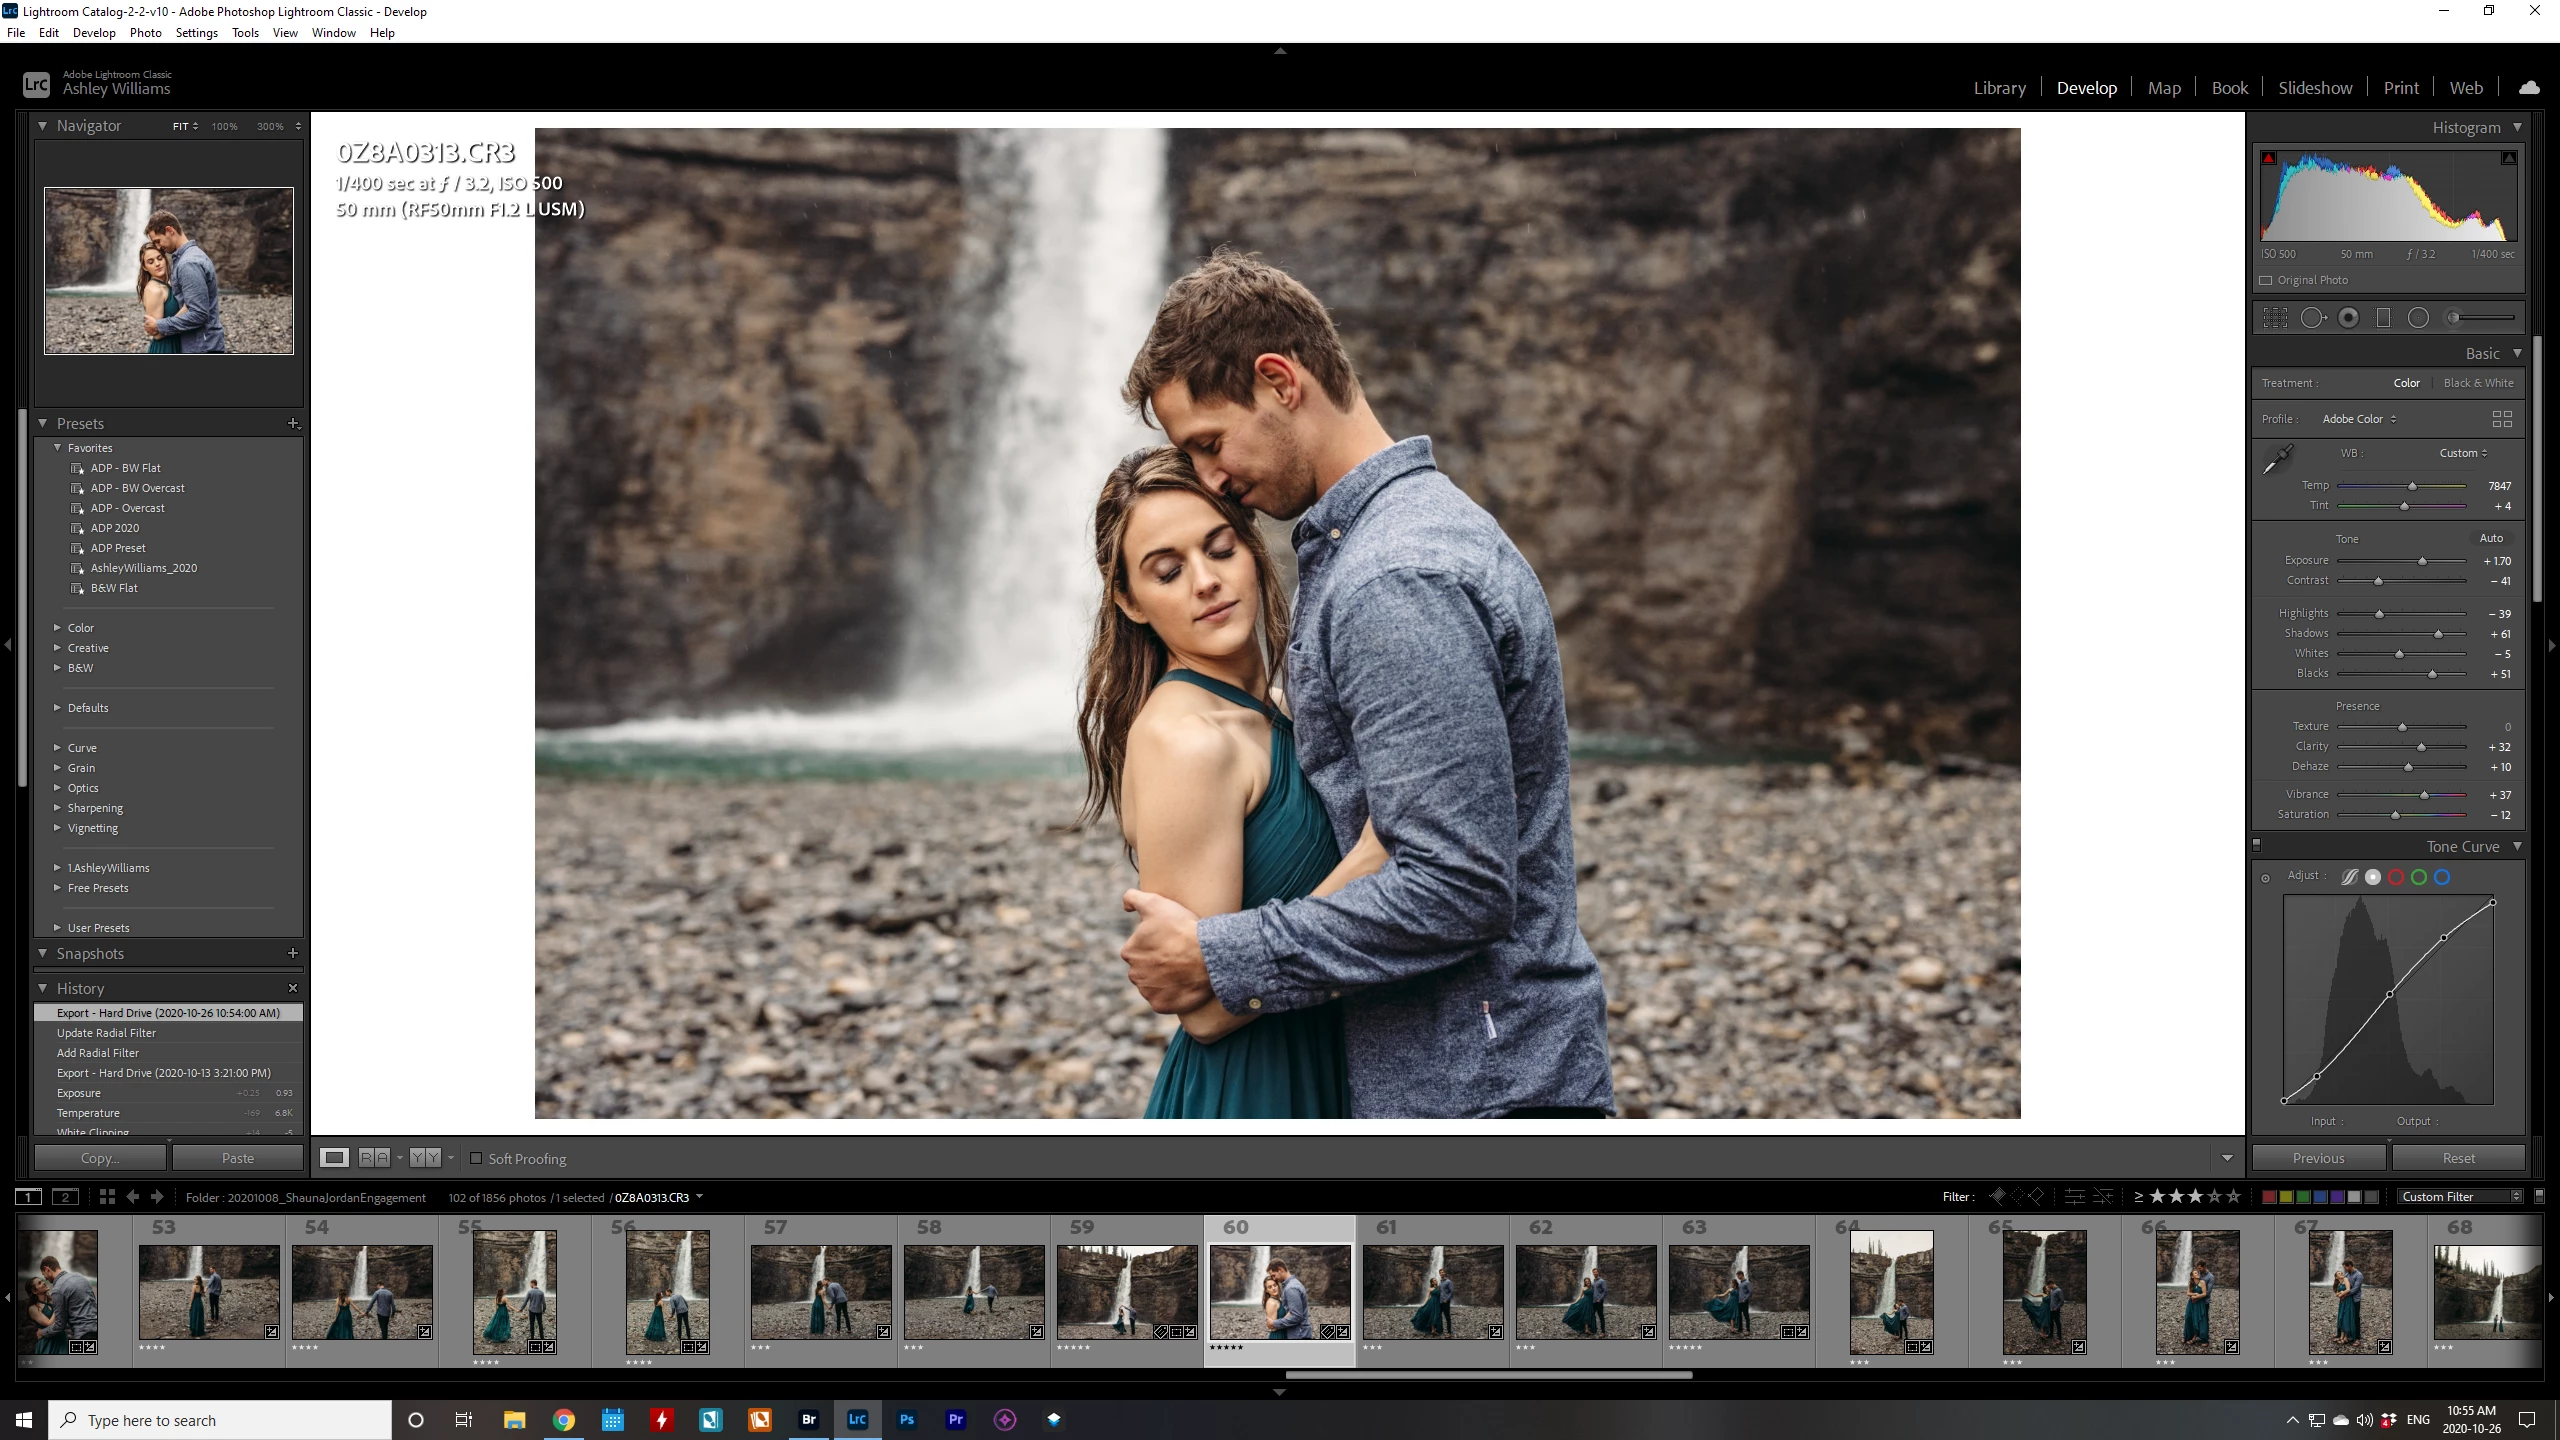Click the Reset button
Viewport: 2560px width, 1440px height.
tap(2458, 1158)
